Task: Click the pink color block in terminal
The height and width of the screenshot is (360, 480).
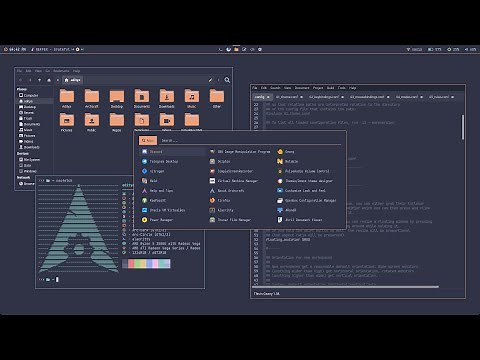Action: (155, 264)
